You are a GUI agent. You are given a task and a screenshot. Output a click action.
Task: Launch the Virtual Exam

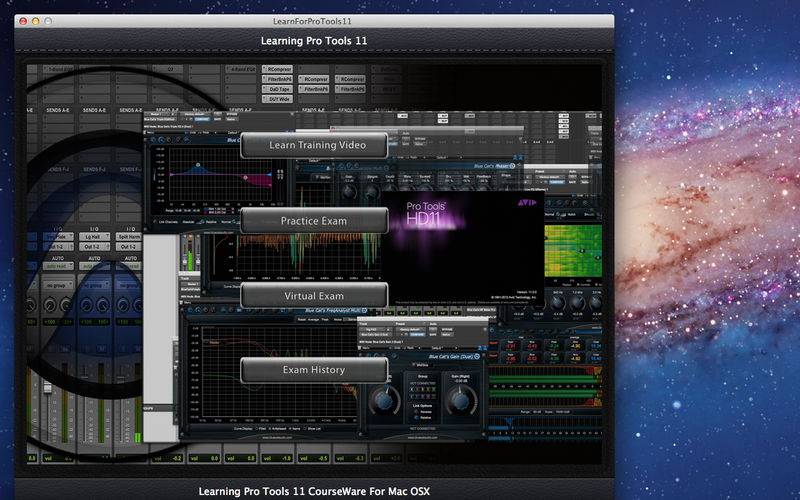314,296
